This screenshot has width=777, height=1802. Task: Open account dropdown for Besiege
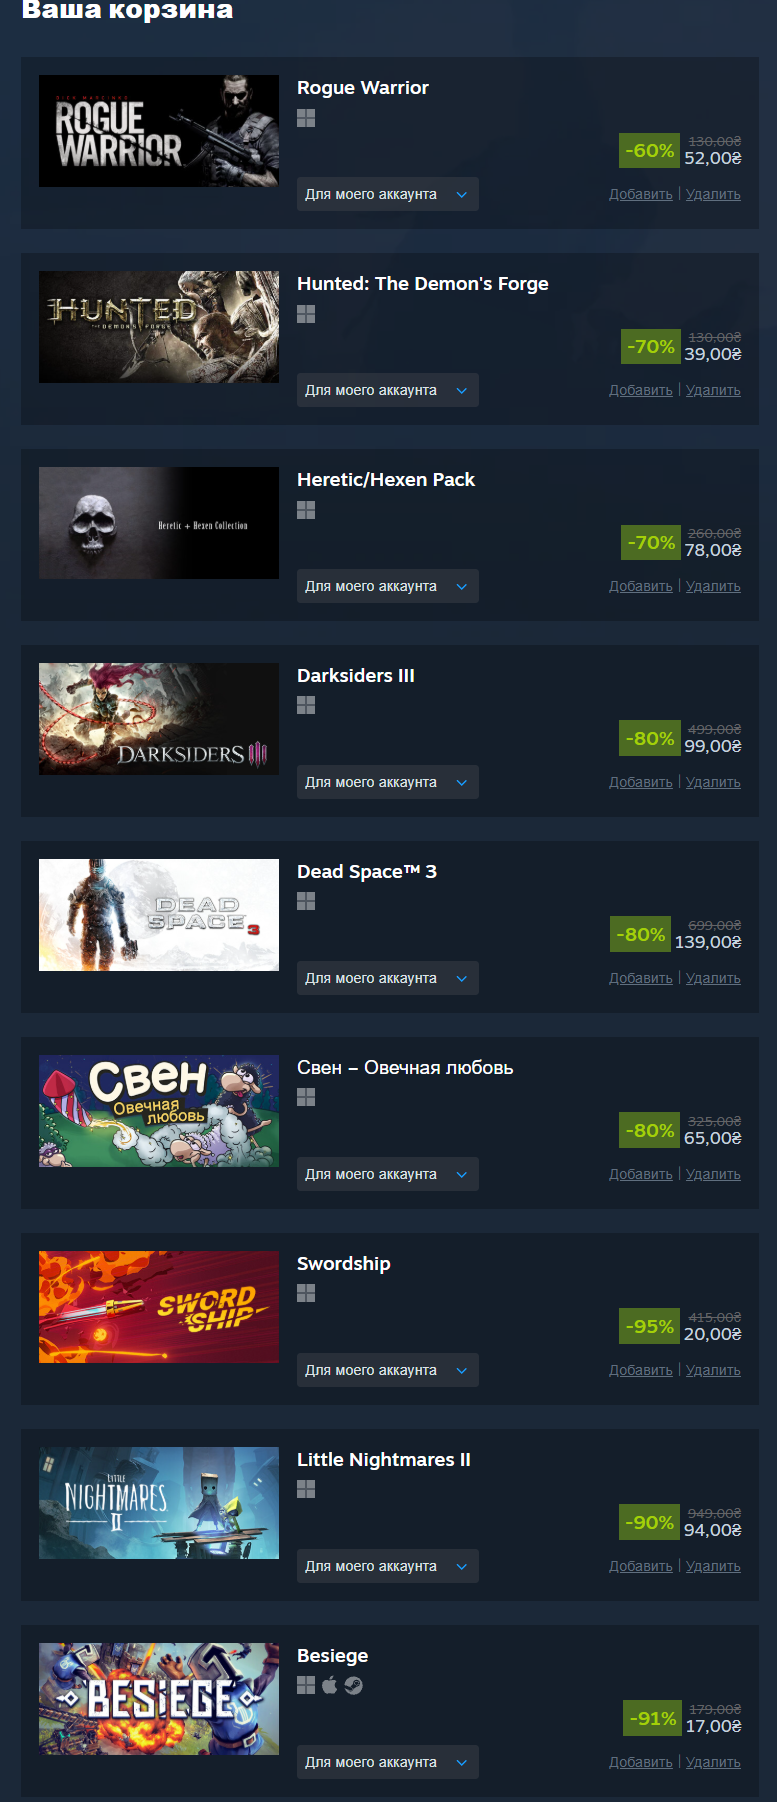(x=388, y=1762)
